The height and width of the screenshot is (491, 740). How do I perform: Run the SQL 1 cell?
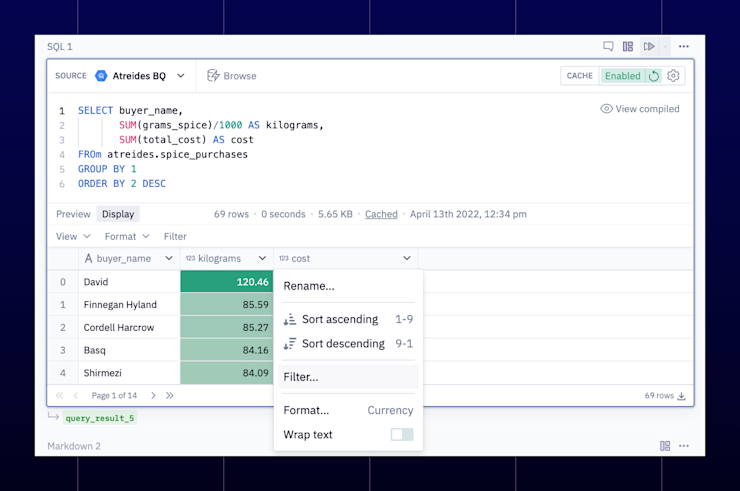pyautogui.click(x=649, y=46)
